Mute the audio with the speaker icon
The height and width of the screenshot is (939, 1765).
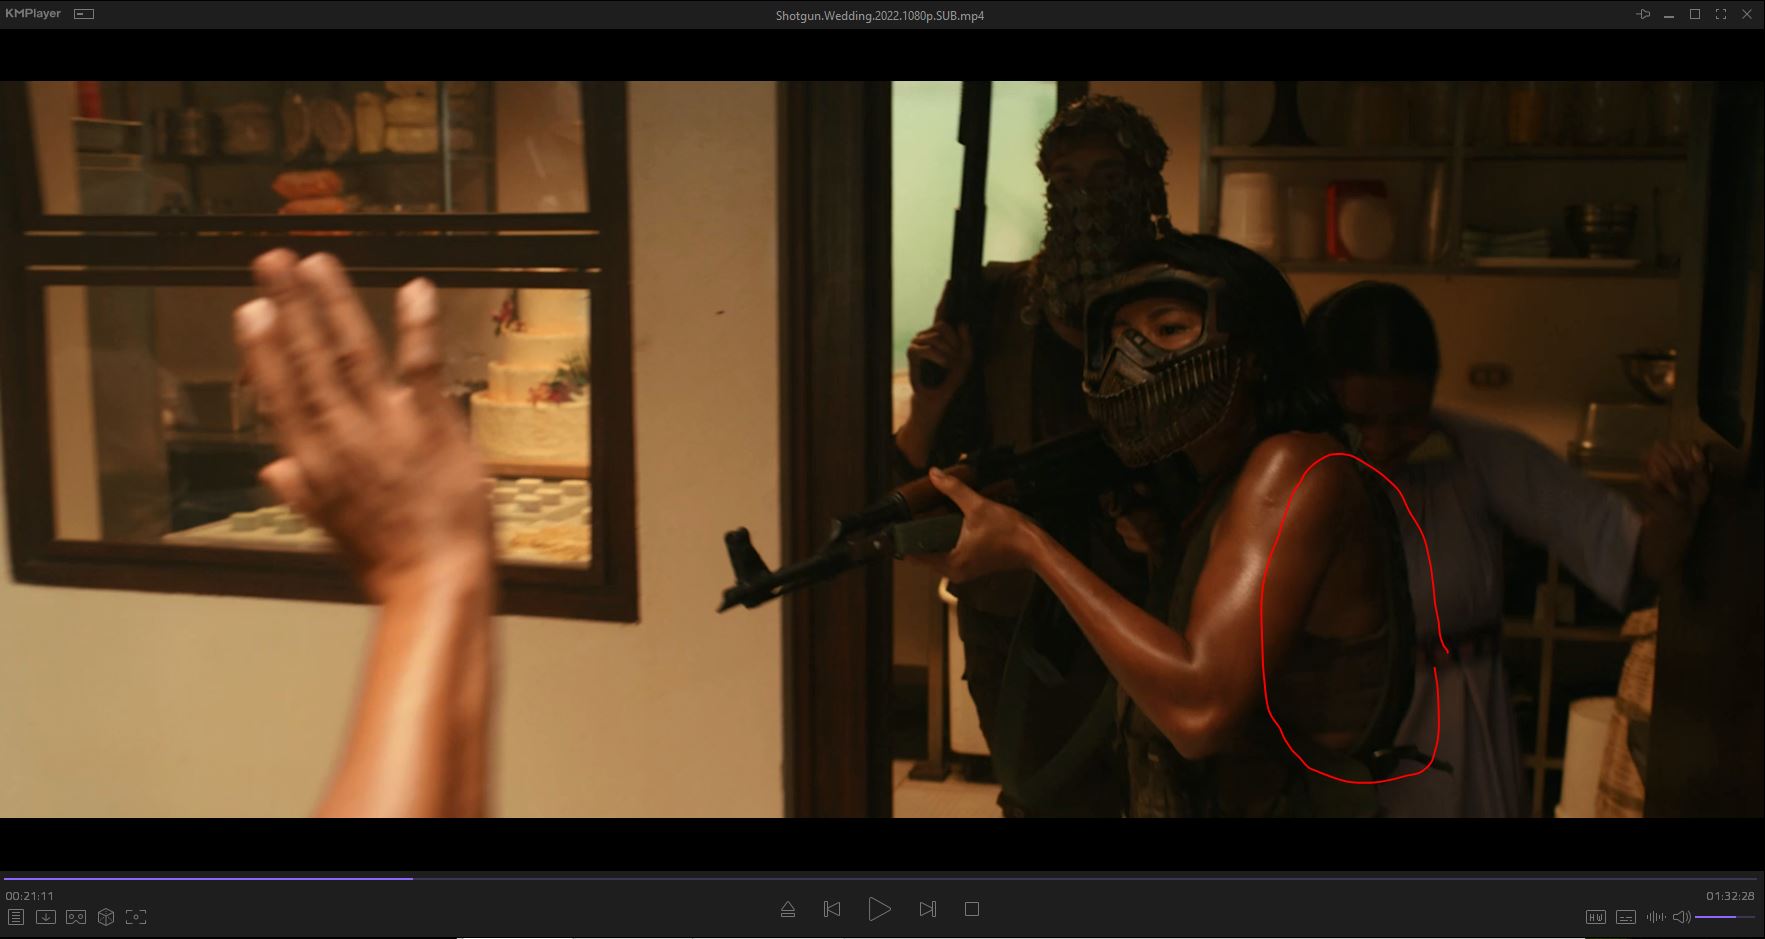(x=1681, y=917)
